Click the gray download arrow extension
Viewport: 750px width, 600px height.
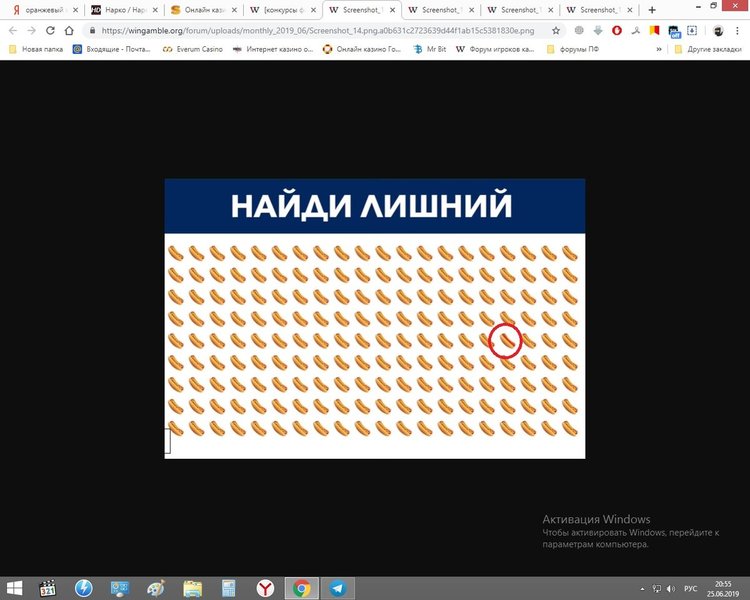598,31
